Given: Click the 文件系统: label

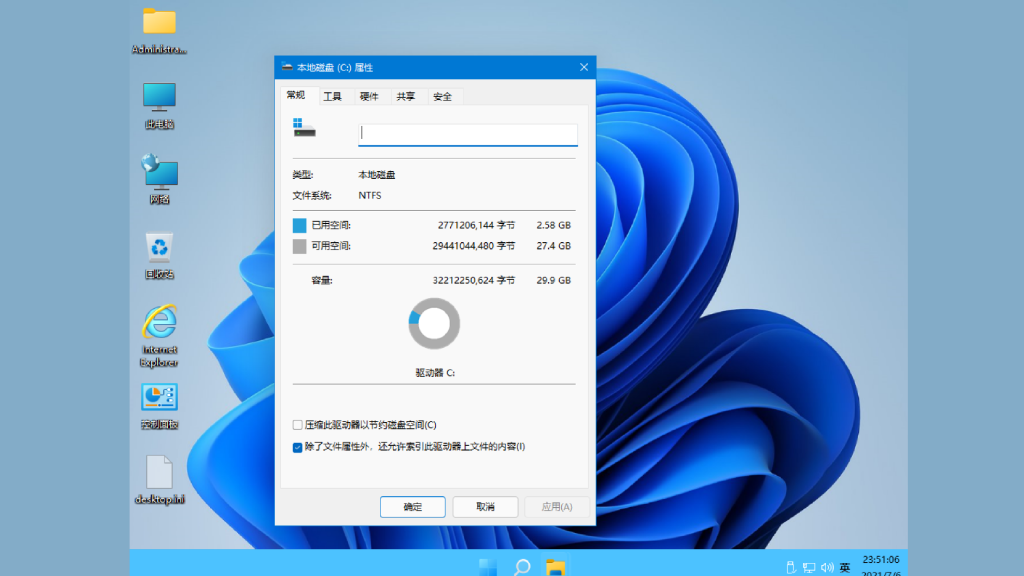Looking at the screenshot, I should (x=312, y=195).
